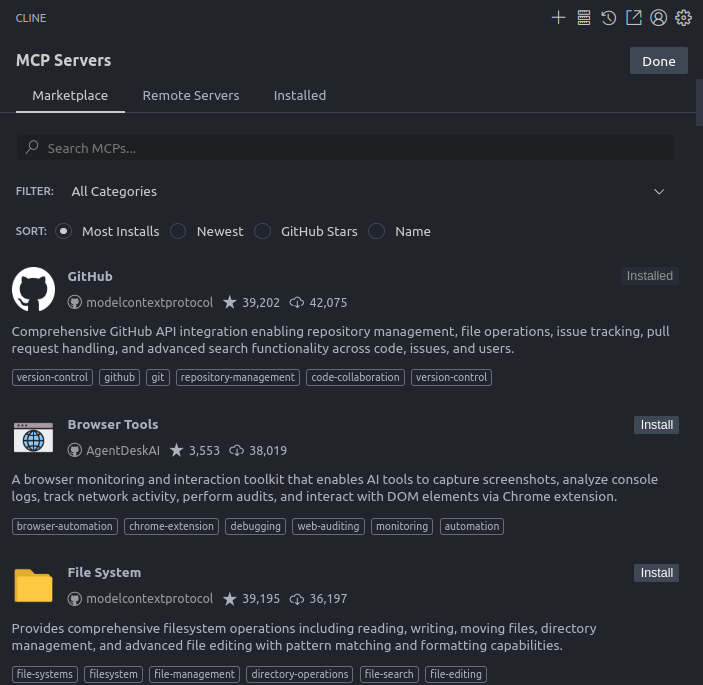
Task: Start a new Cline task with plus icon
Action: coord(558,18)
